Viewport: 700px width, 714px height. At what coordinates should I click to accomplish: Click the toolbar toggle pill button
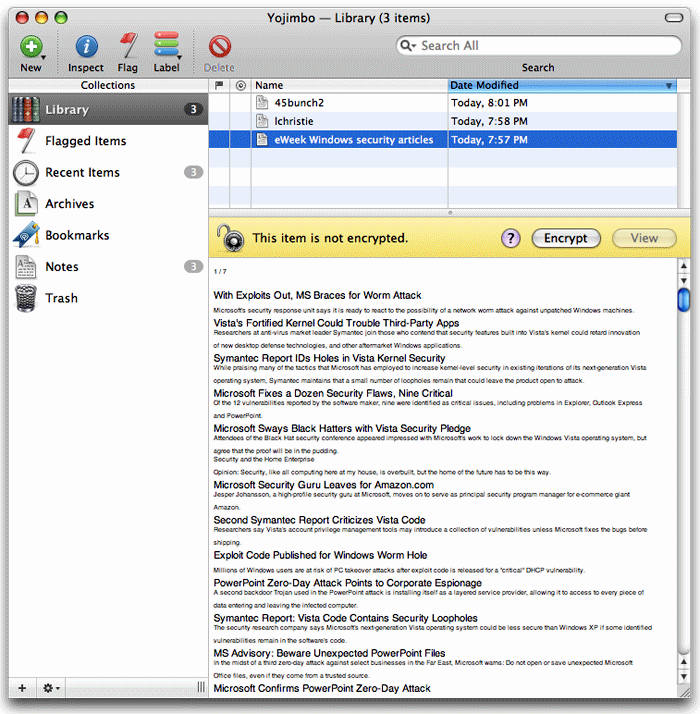point(674,18)
